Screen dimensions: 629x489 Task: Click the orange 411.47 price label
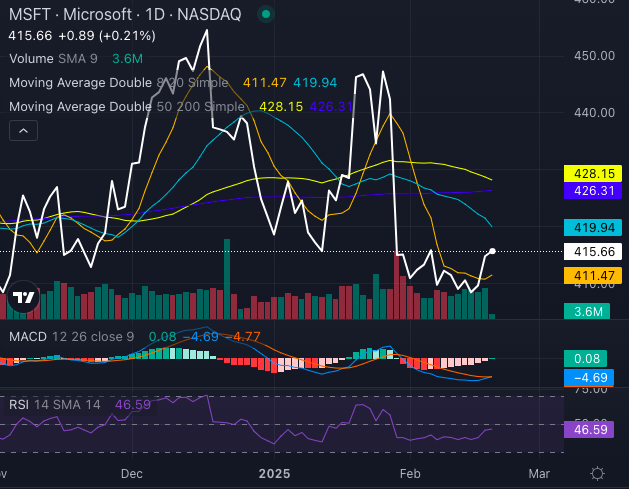click(x=592, y=275)
